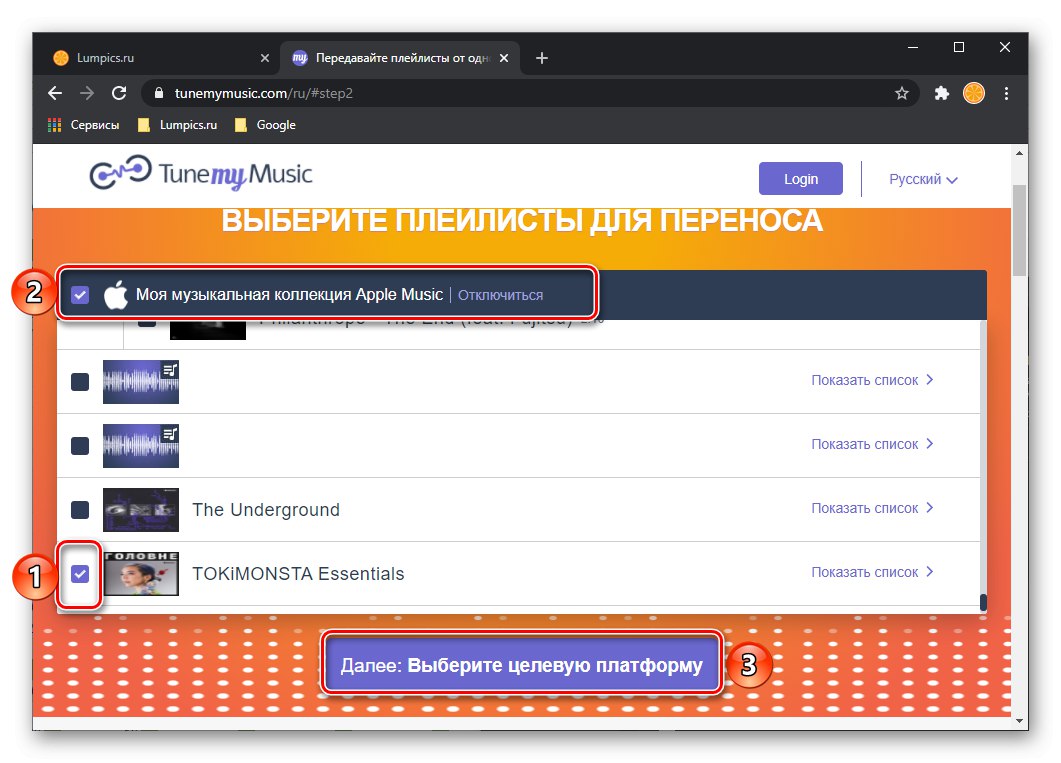1061x763 pixels.
Task: Click the browser forward arrow
Action: (87, 93)
